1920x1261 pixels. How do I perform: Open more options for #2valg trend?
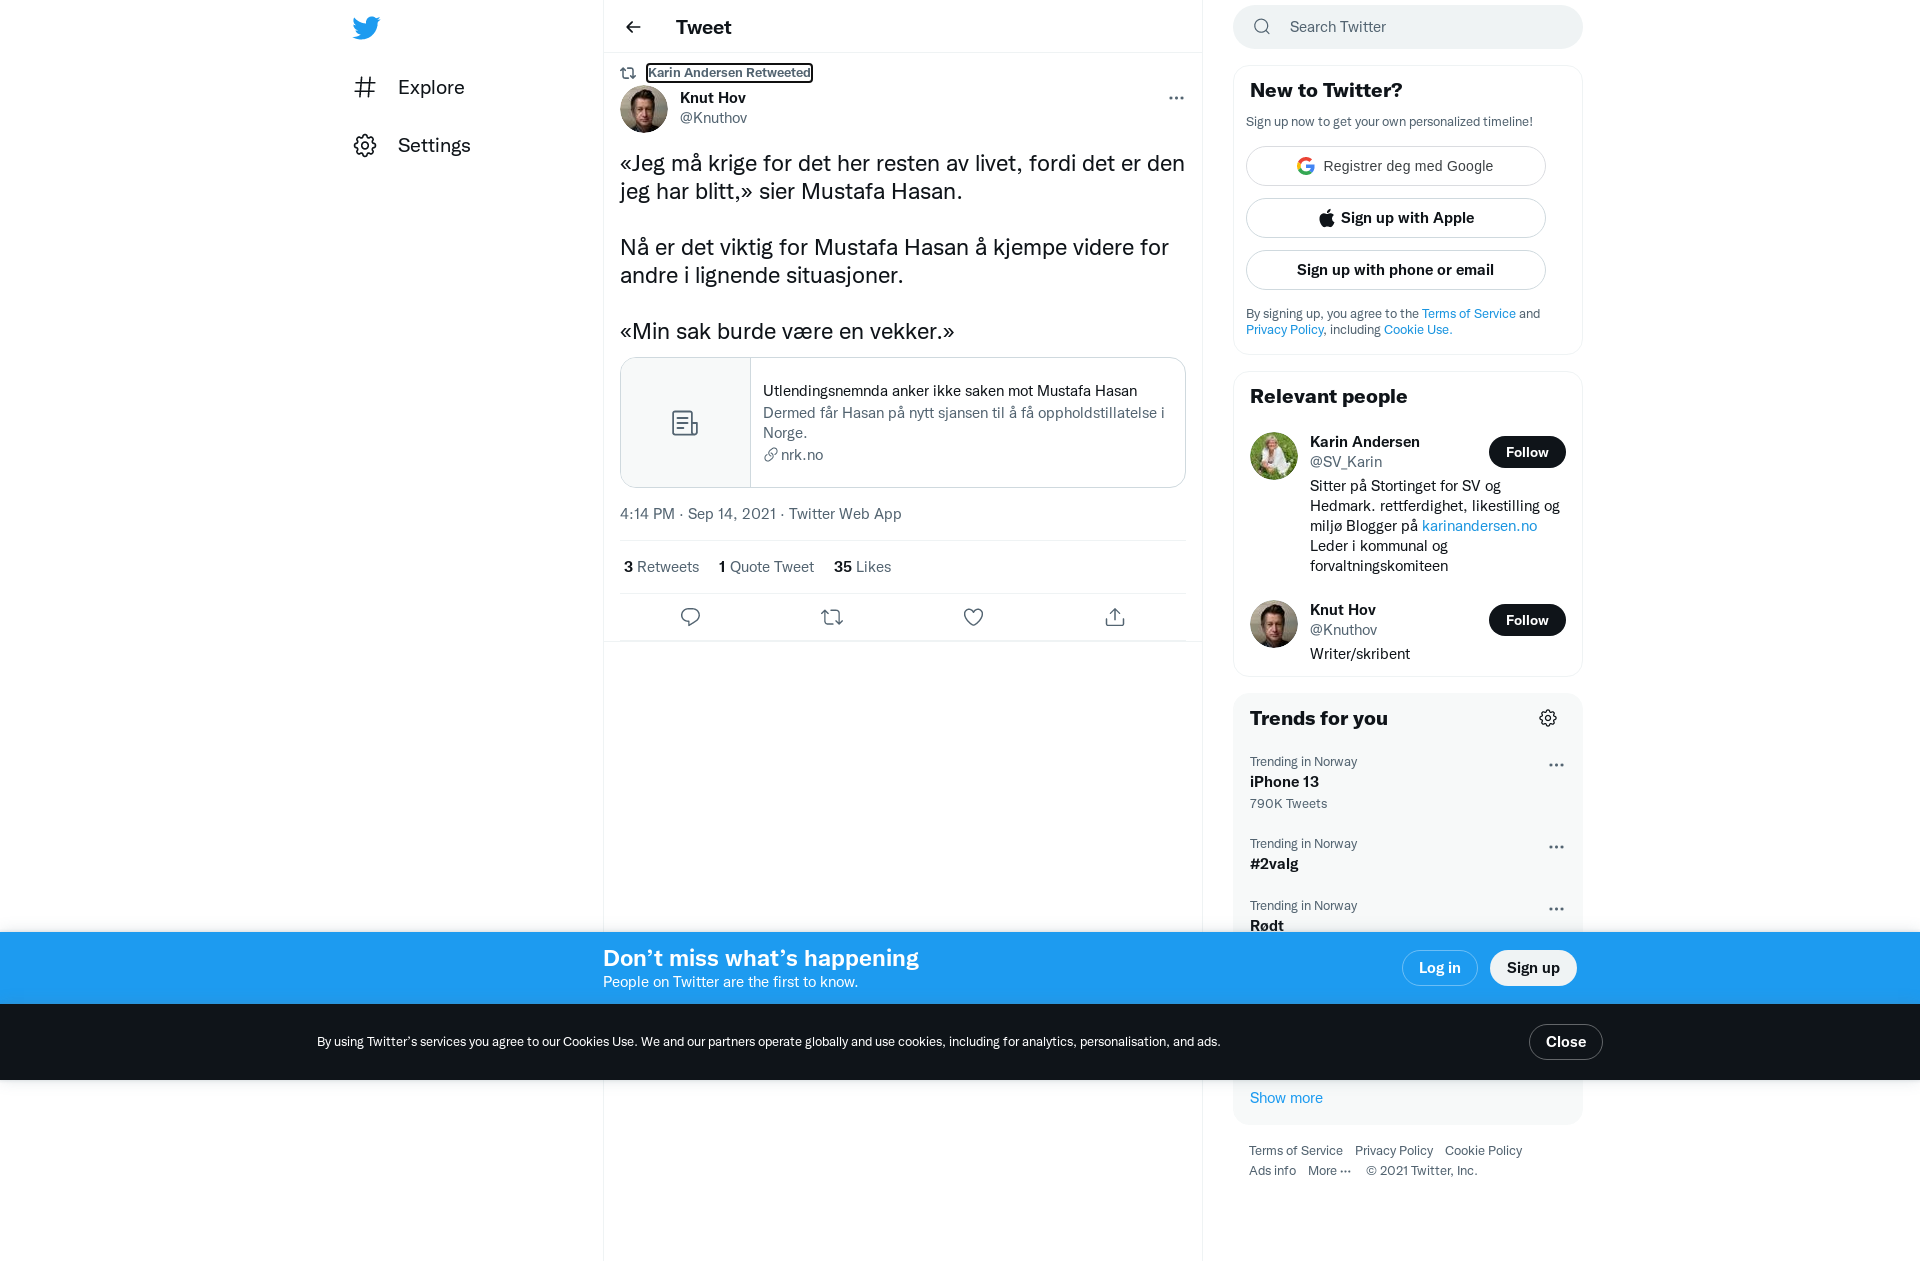click(1556, 847)
